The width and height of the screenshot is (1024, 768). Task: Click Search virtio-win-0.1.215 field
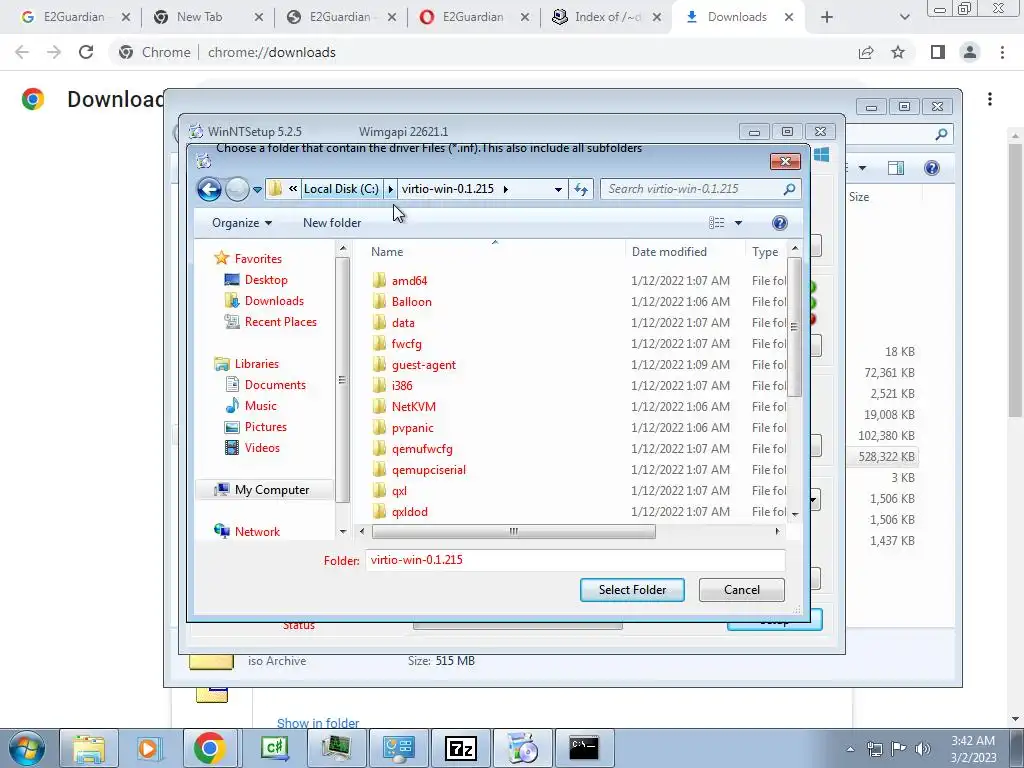(x=700, y=189)
